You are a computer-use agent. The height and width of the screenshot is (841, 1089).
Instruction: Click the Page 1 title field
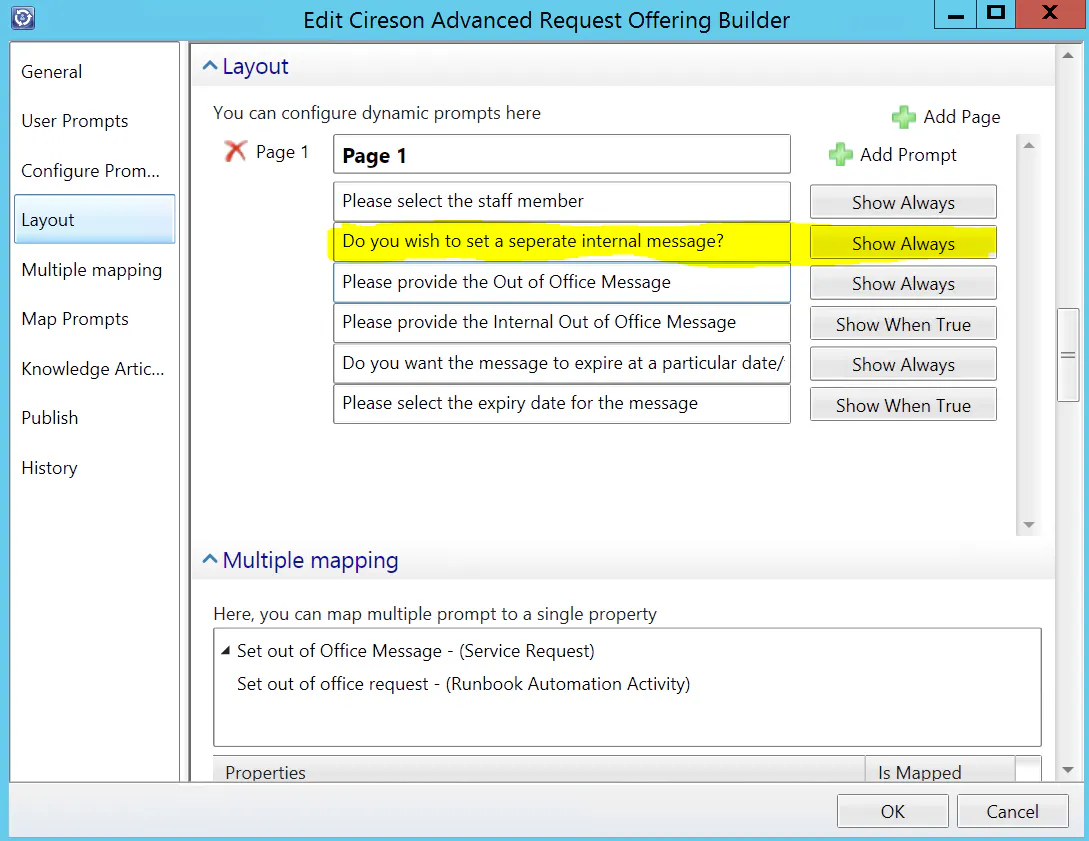[562, 154]
